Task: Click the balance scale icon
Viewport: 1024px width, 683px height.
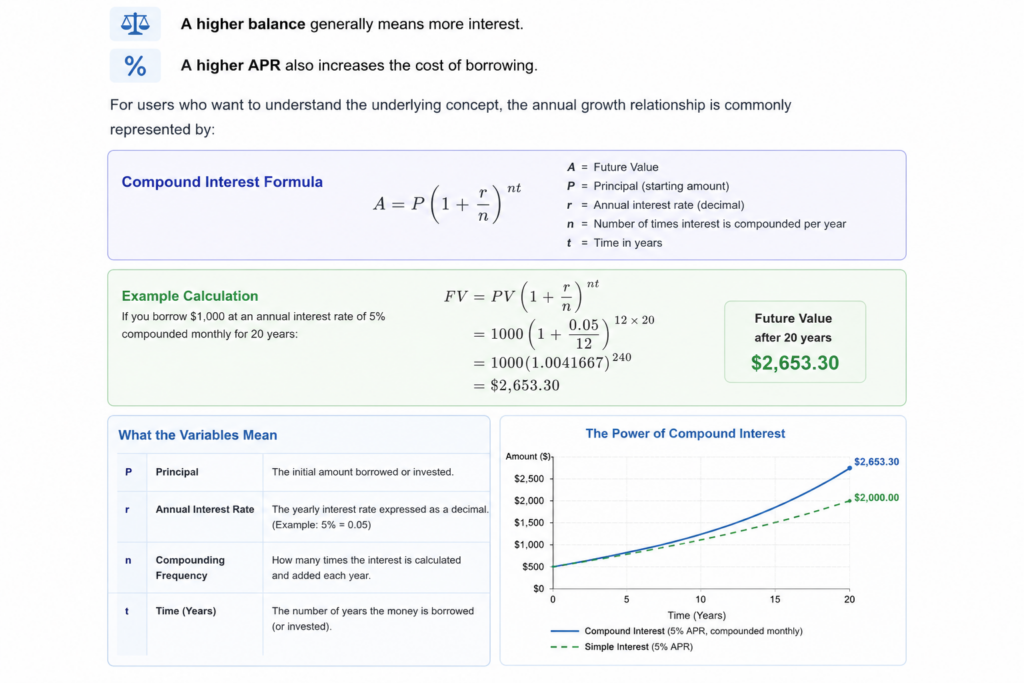Action: coord(135,24)
